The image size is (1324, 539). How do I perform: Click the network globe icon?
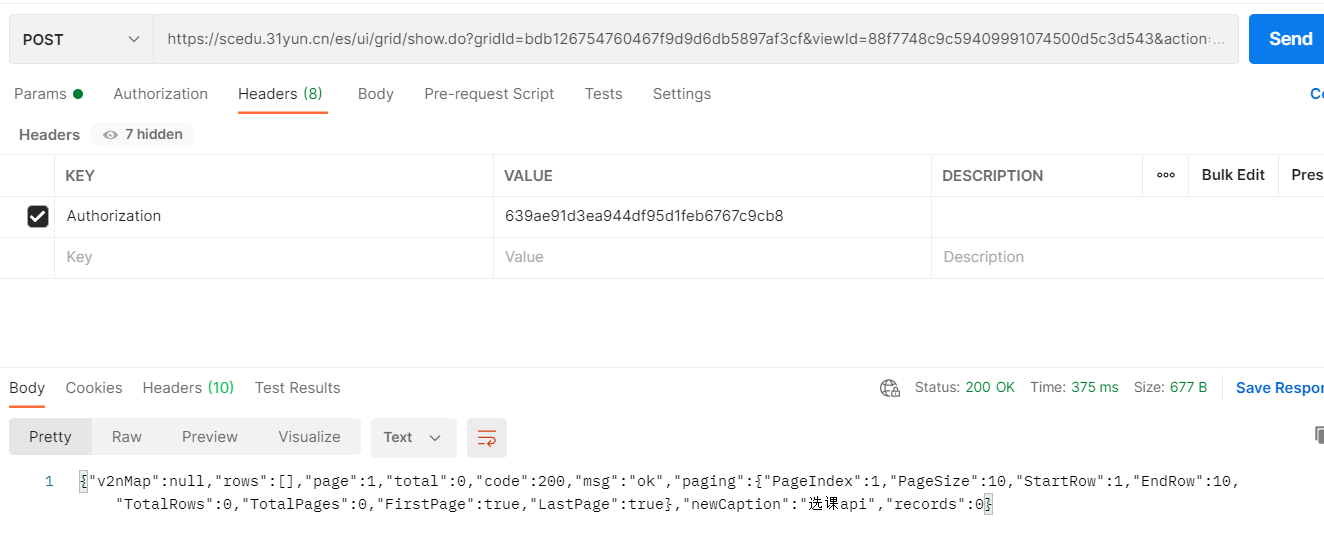coord(889,388)
